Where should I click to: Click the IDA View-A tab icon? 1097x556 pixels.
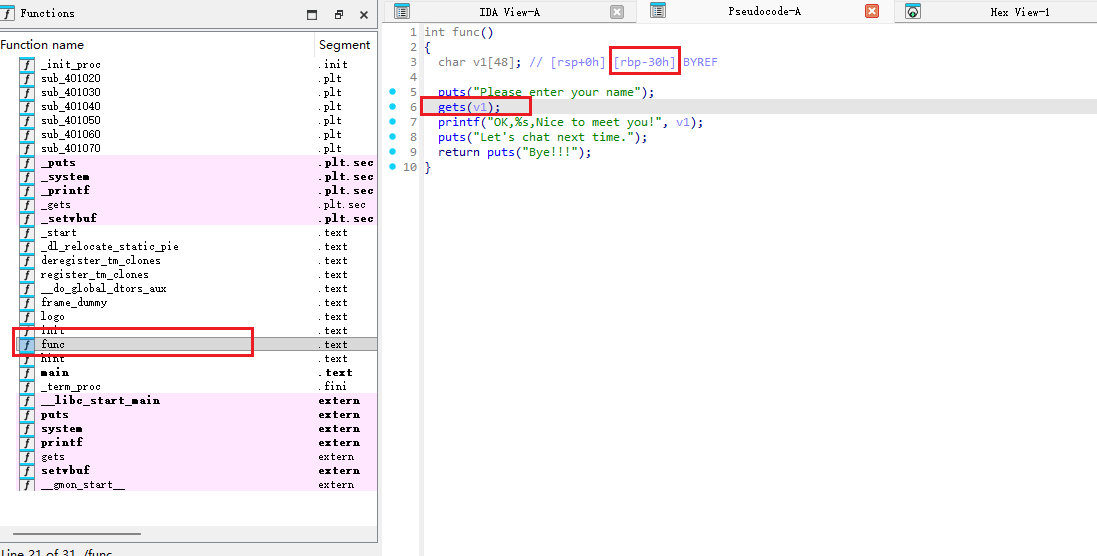coord(402,12)
